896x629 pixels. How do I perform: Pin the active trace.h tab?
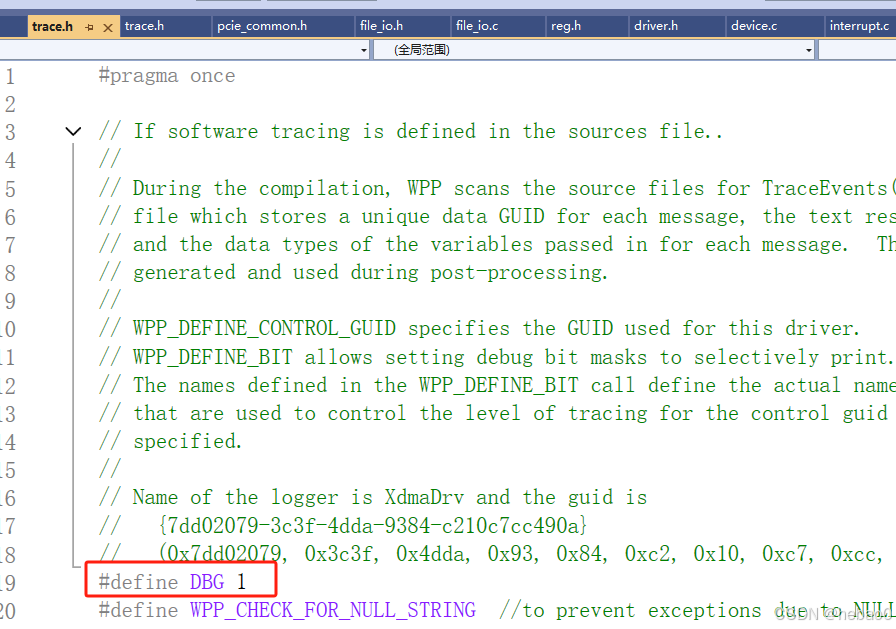88,26
